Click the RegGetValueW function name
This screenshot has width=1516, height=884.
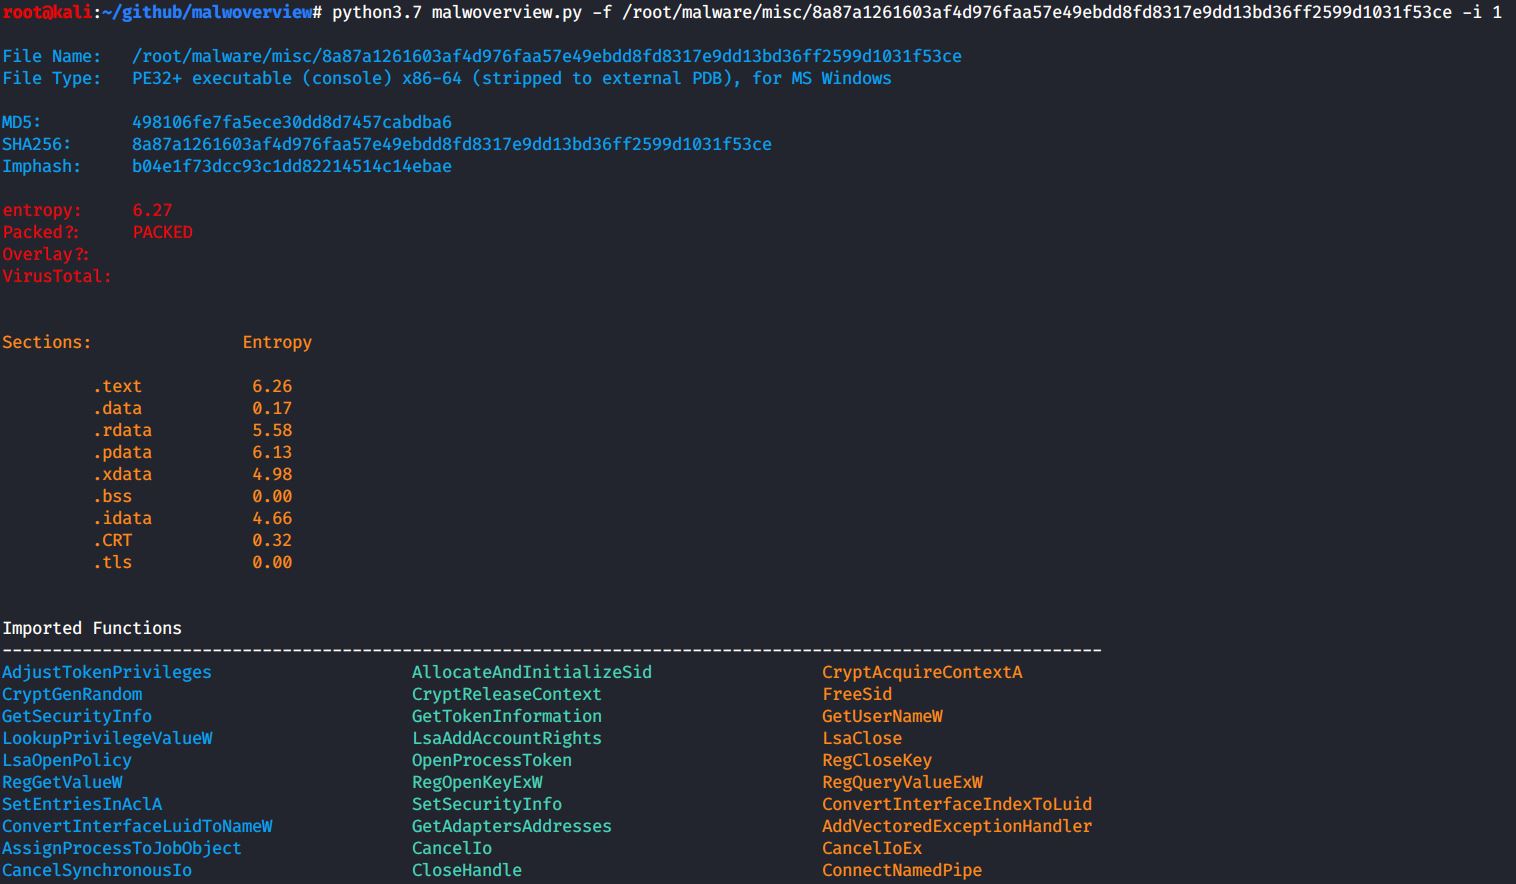click(x=62, y=782)
